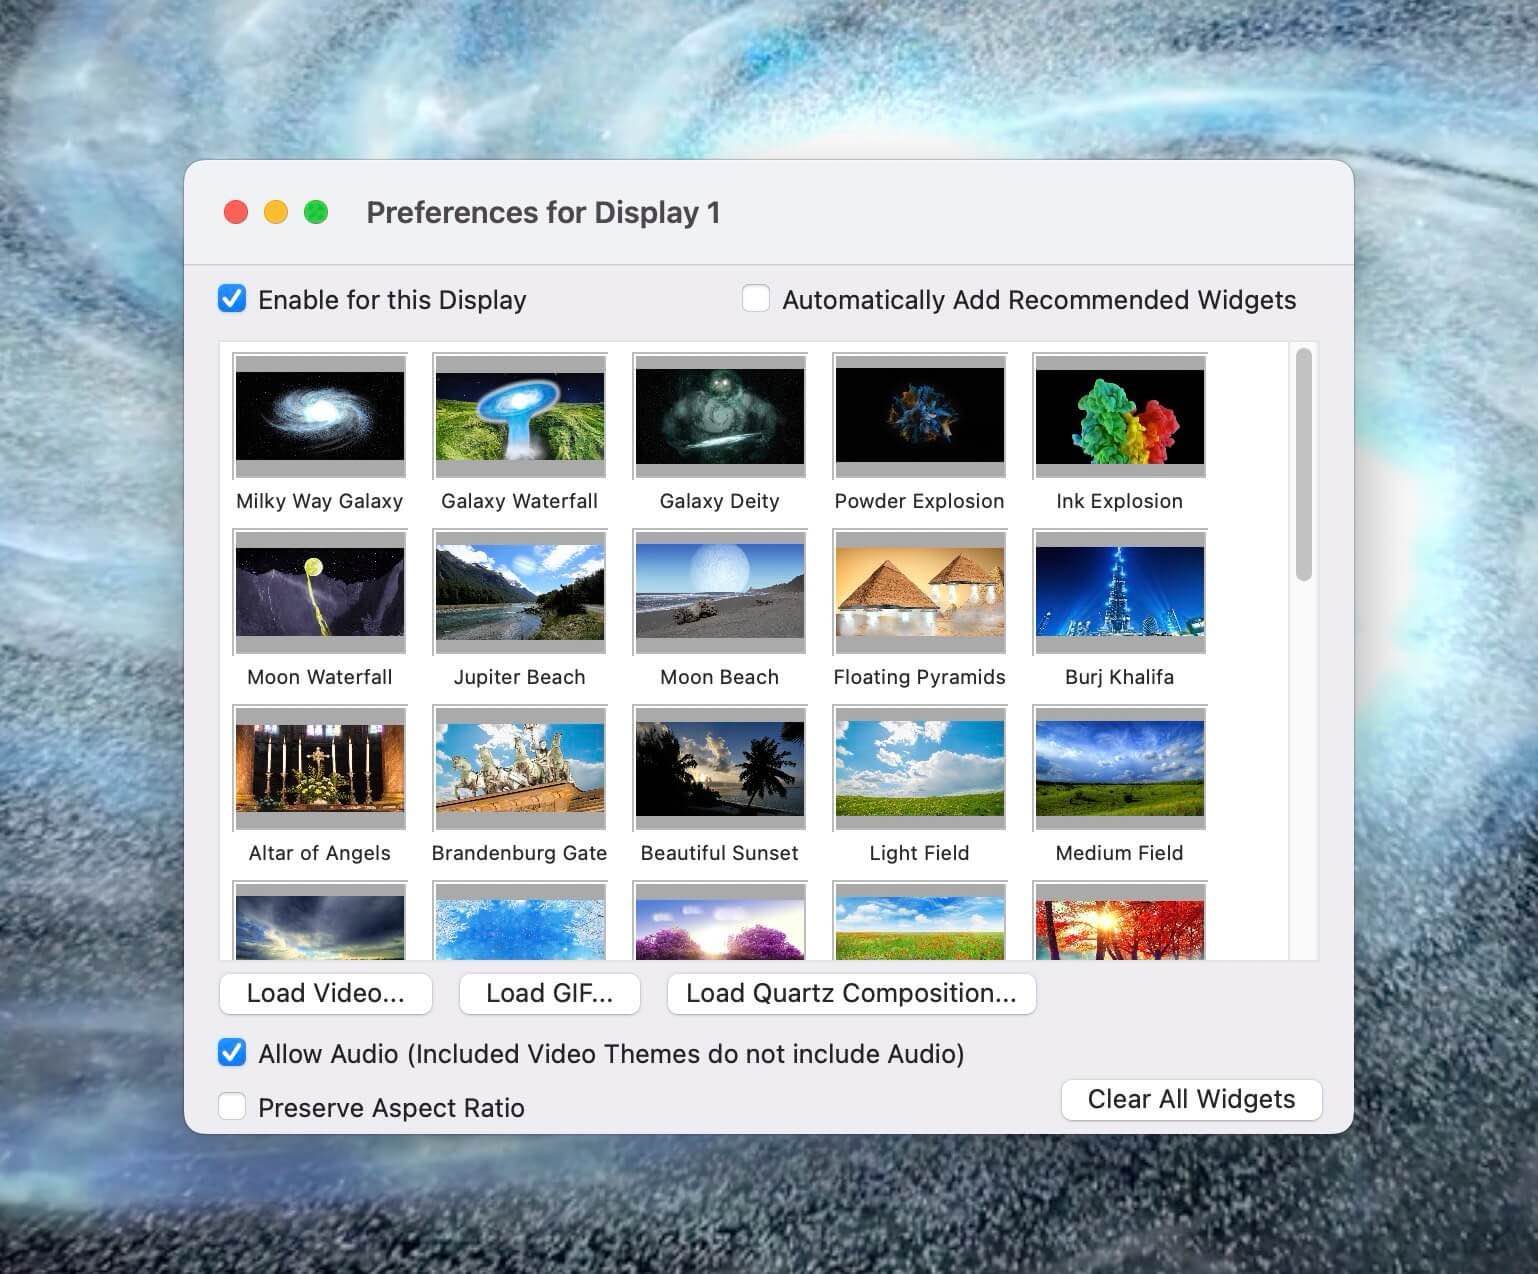This screenshot has height=1274, width=1538.
Task: Choose the Altar of Angels theme
Action: (x=319, y=769)
